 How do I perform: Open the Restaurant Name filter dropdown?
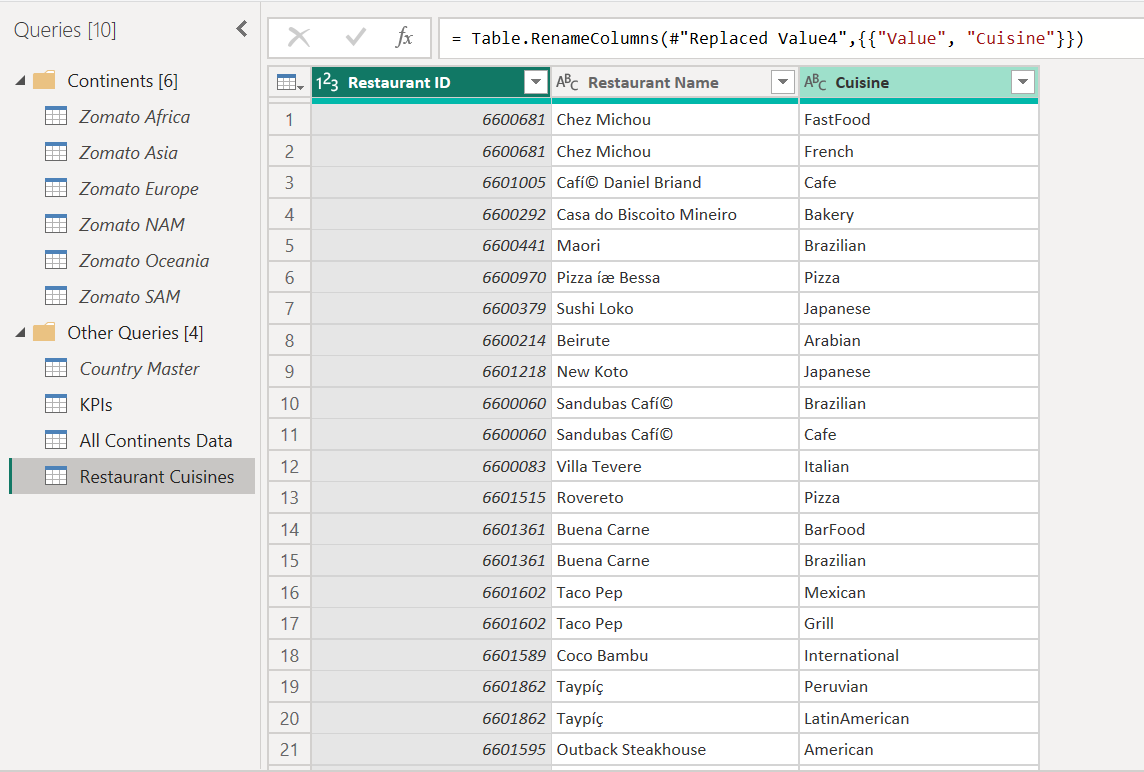(783, 83)
